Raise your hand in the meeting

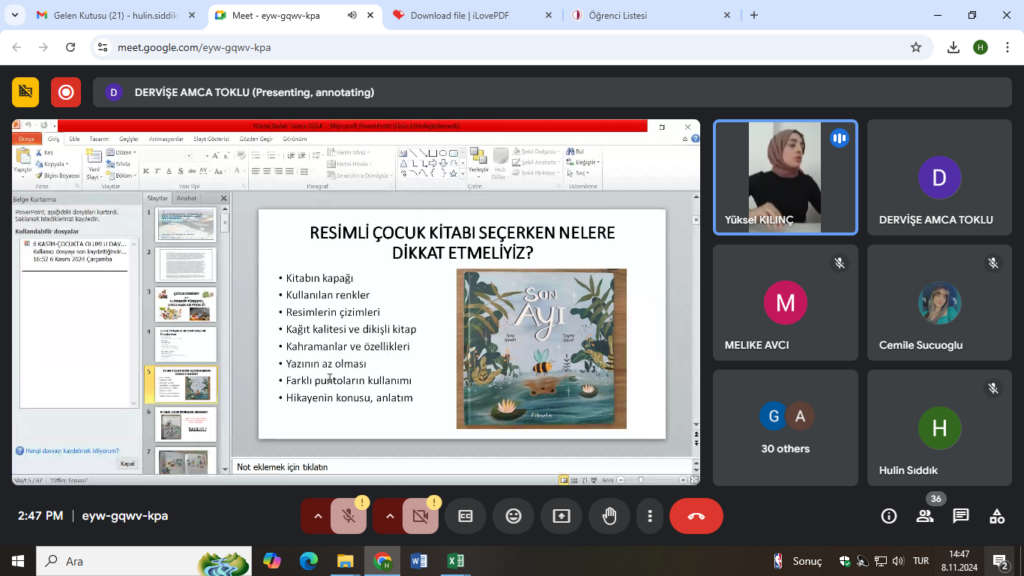609,516
